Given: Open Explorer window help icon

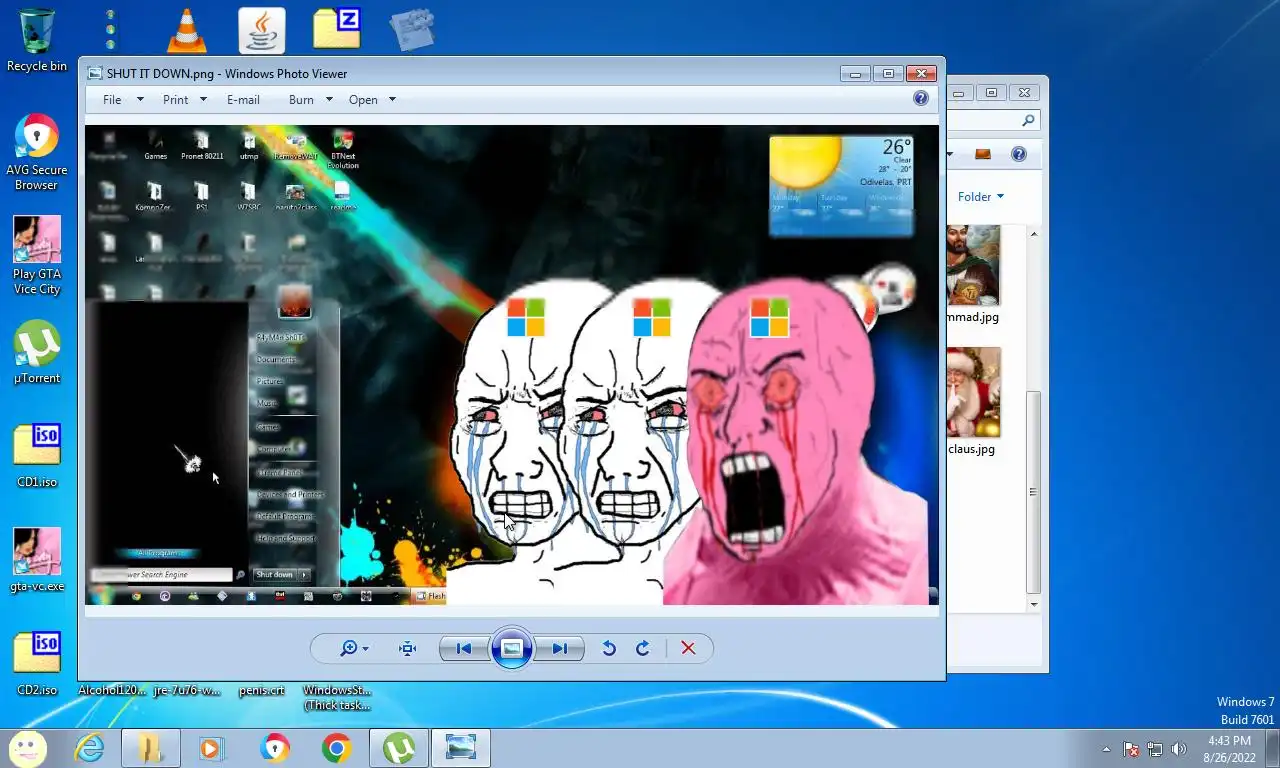Looking at the screenshot, I should point(1019,154).
